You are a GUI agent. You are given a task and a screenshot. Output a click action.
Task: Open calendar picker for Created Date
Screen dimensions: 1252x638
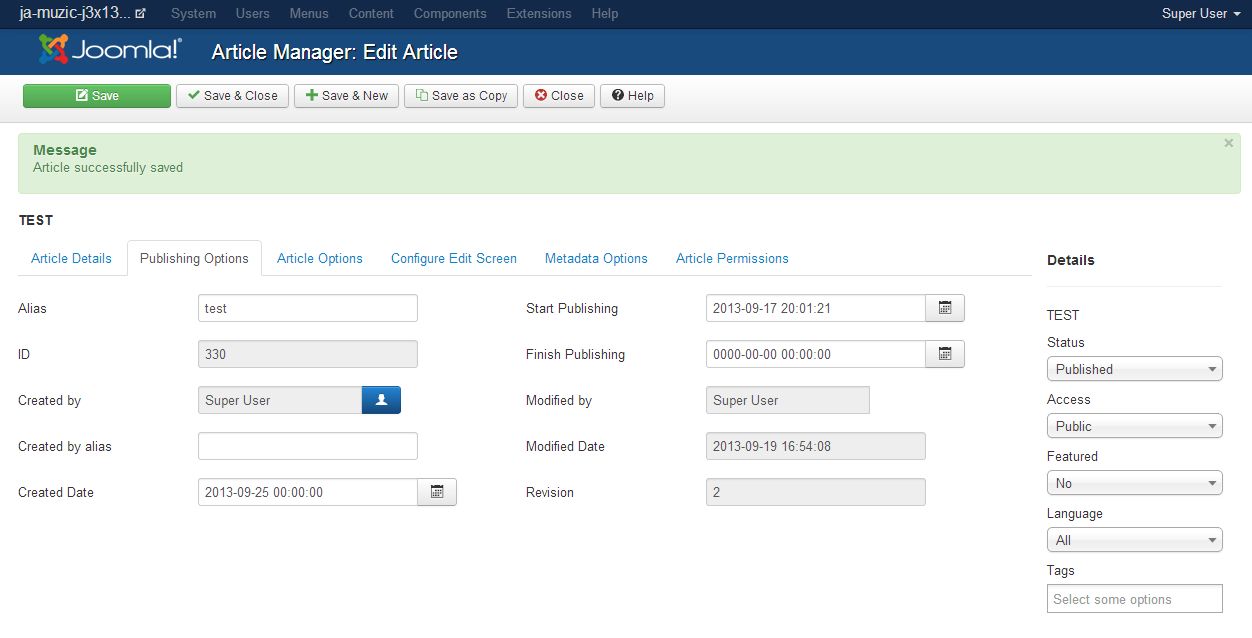point(437,492)
